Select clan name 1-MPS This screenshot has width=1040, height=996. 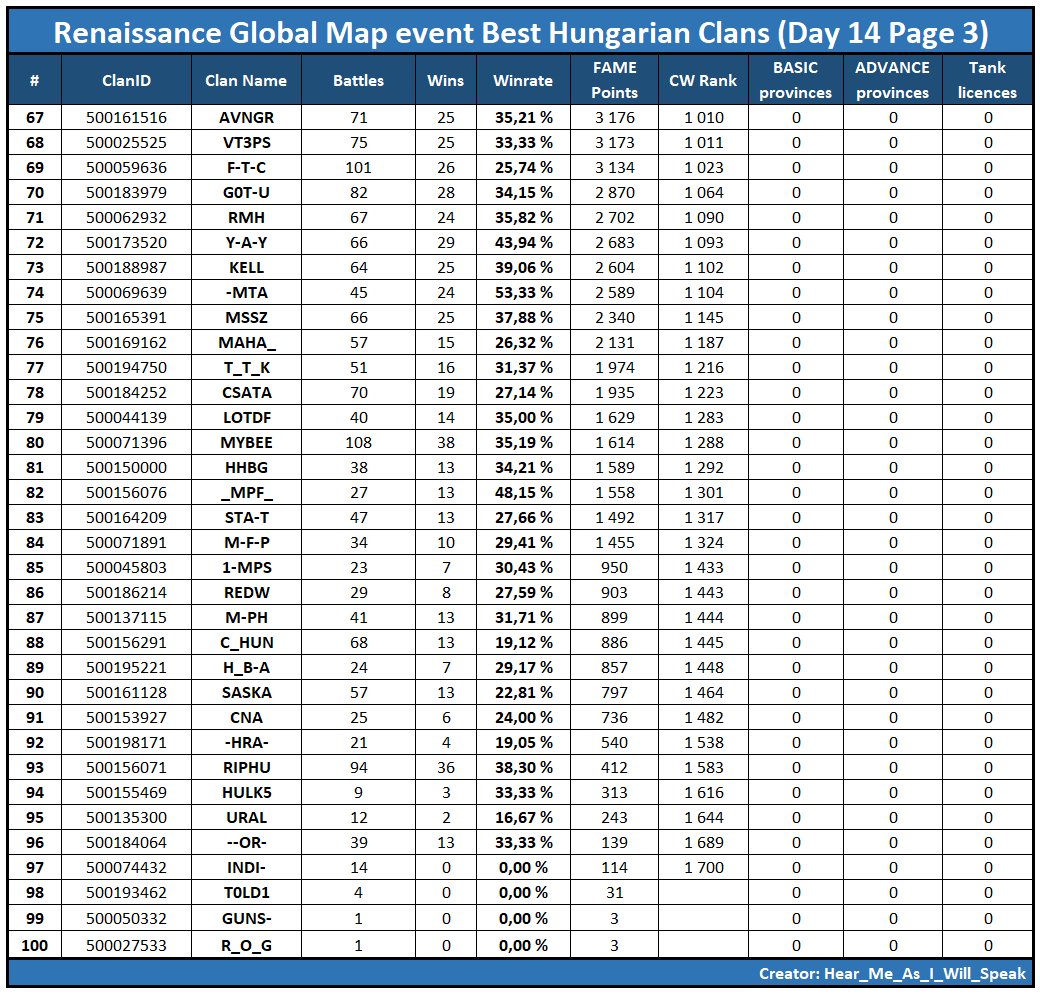(247, 568)
